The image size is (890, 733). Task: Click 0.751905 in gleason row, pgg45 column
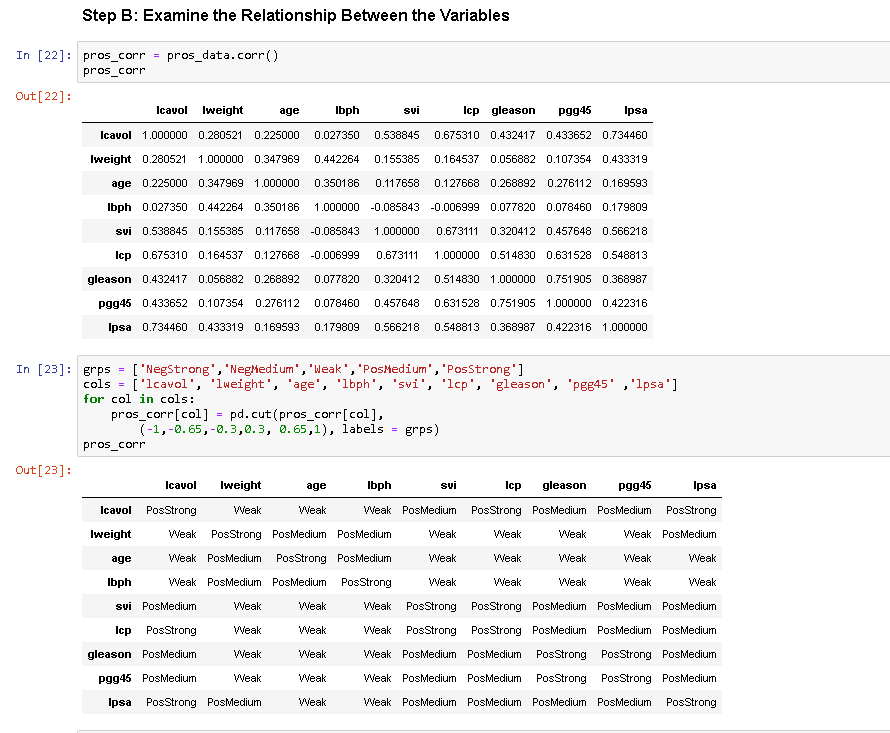click(x=569, y=279)
